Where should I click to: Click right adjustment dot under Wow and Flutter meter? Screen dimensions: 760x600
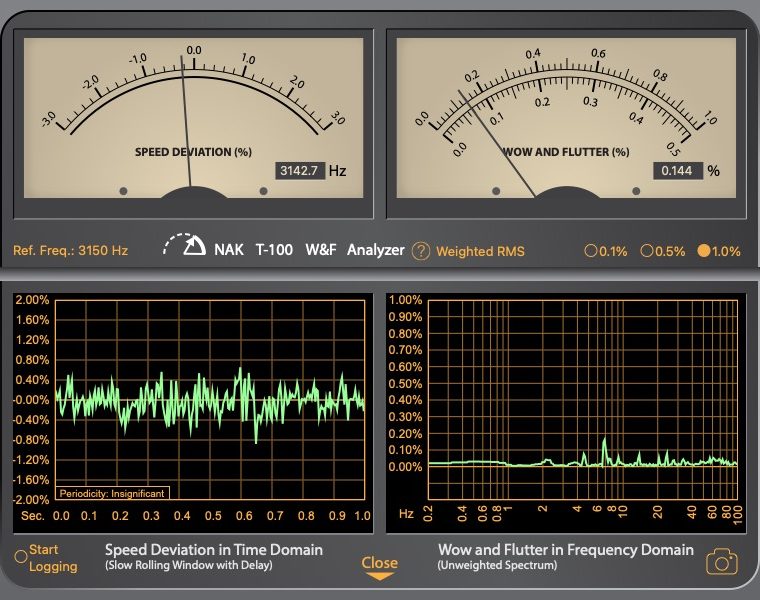(x=634, y=190)
